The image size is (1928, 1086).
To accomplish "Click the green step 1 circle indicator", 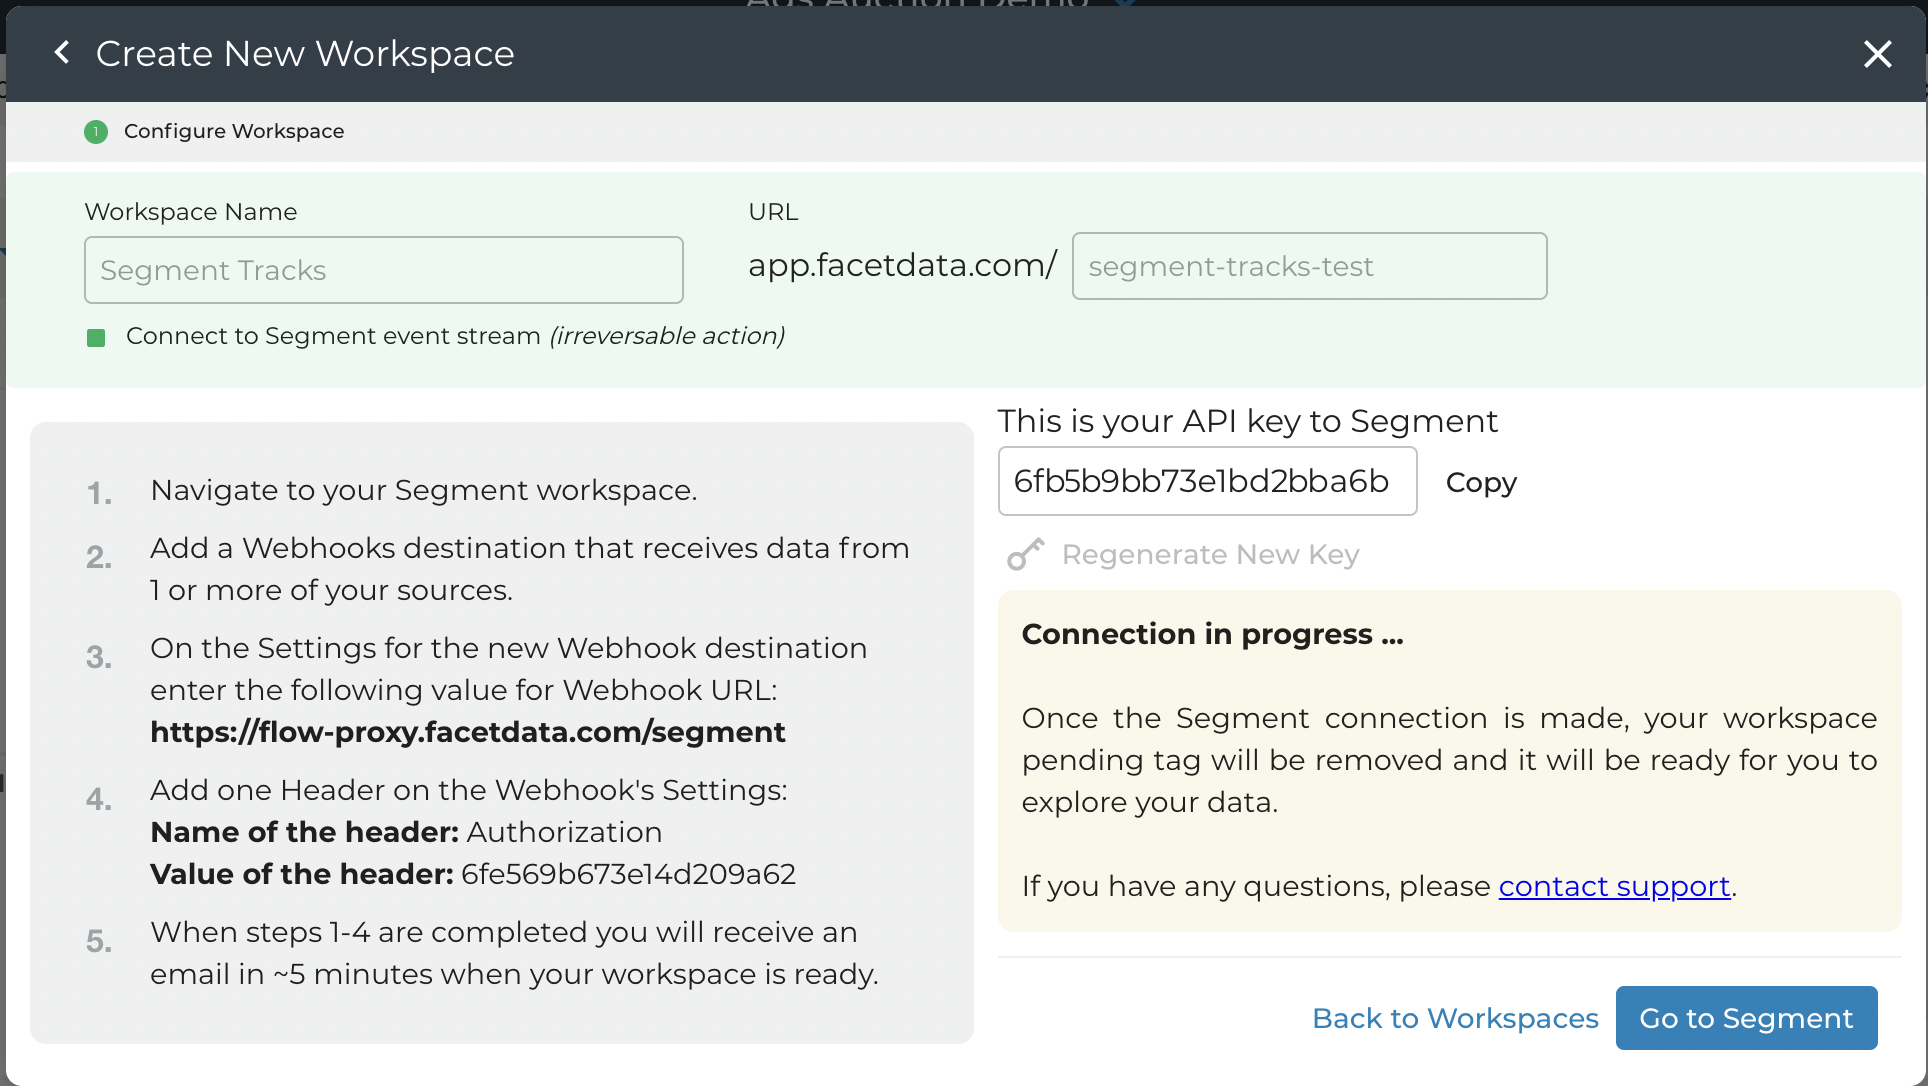I will coord(96,132).
